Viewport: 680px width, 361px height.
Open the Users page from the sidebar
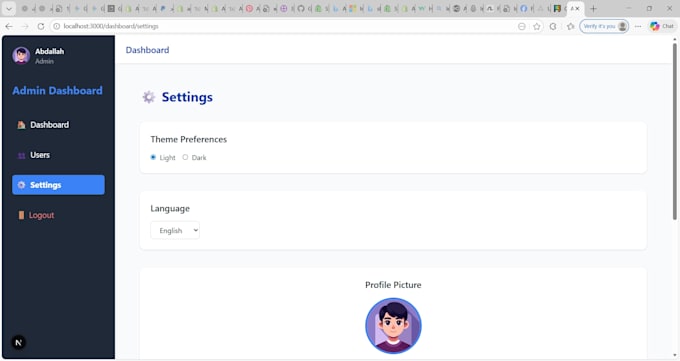click(x=58, y=155)
